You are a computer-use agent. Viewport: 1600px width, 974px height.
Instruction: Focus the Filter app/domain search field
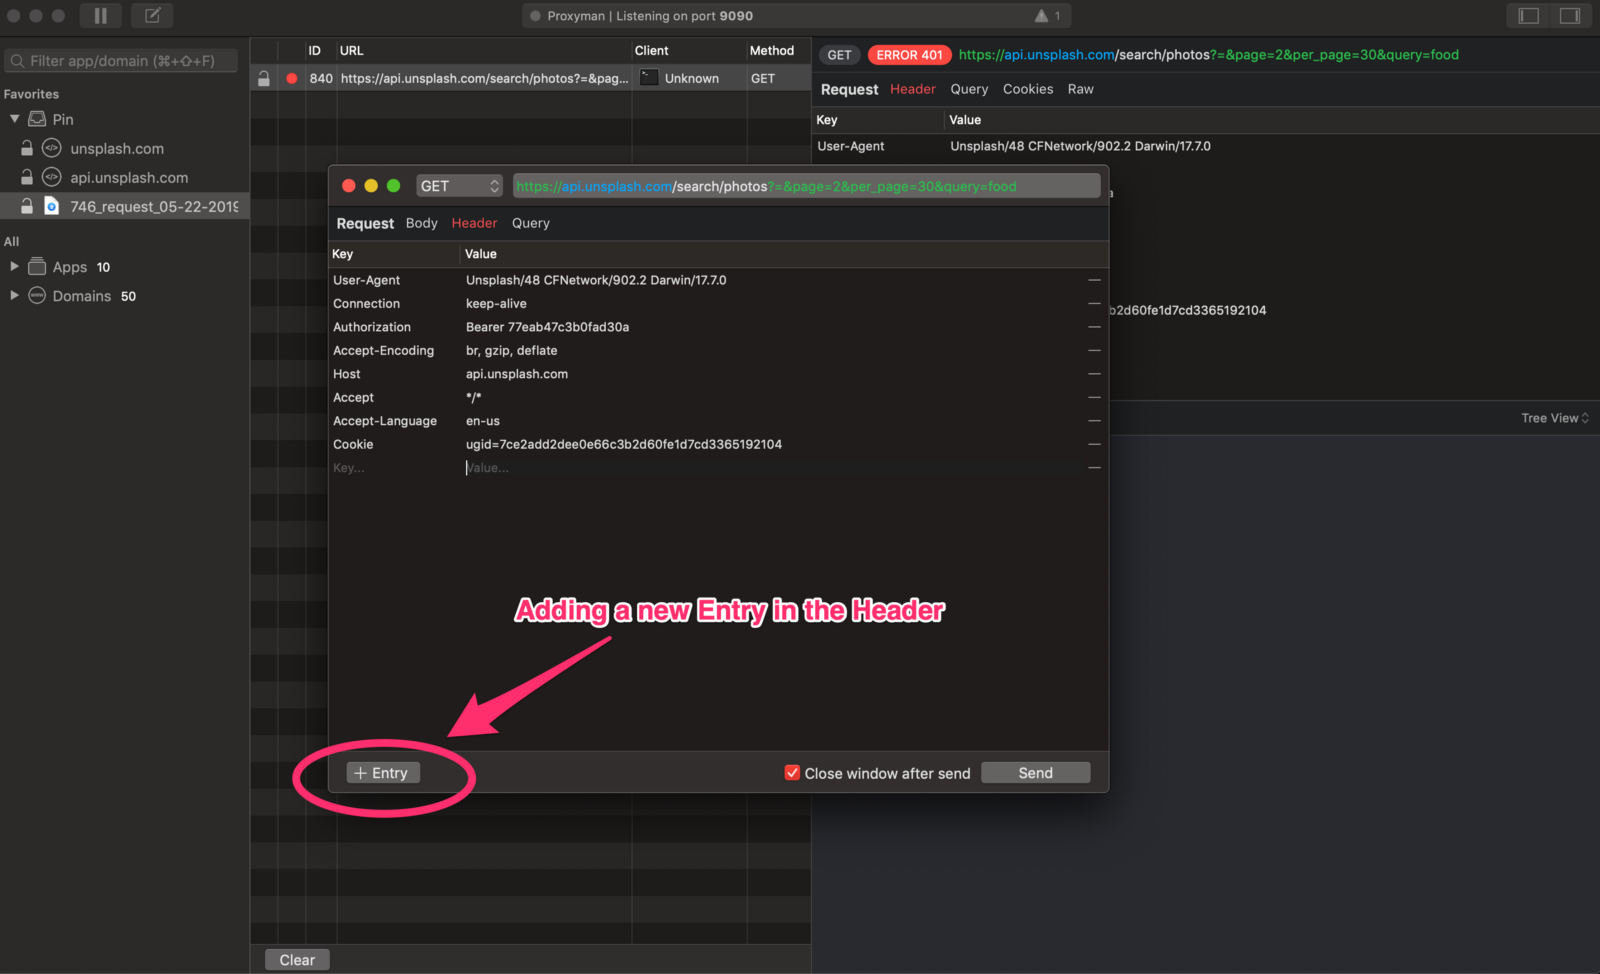click(121, 61)
